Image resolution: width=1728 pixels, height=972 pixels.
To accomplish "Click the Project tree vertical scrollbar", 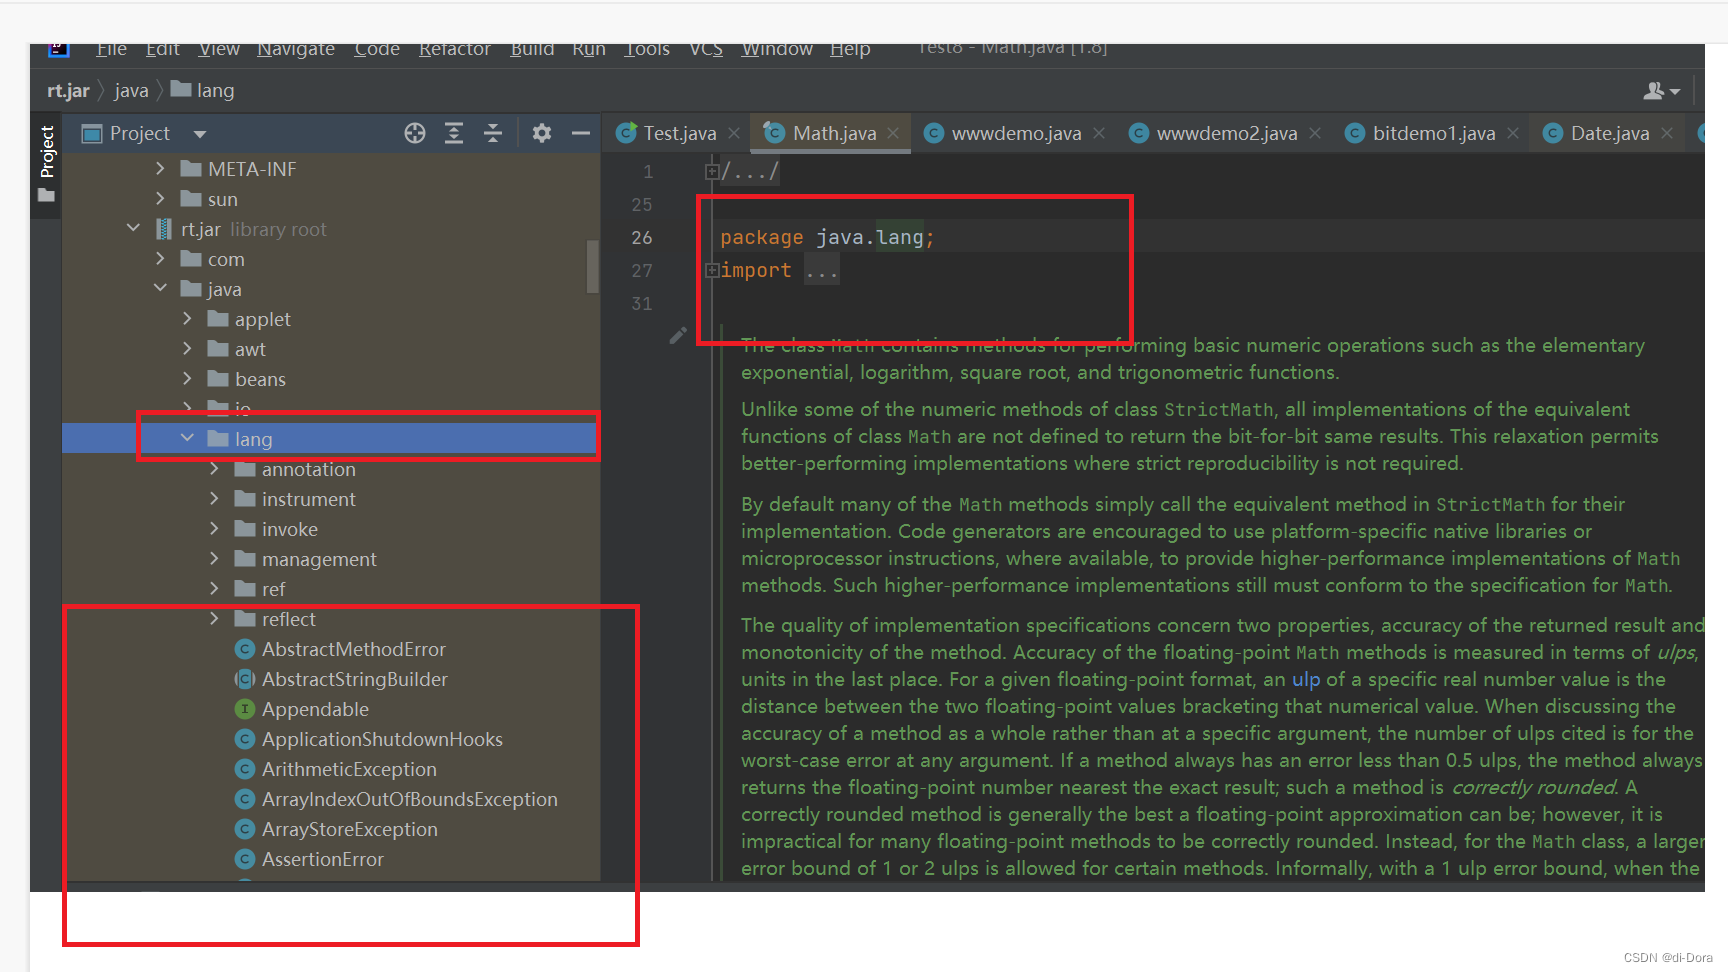I will point(593,266).
